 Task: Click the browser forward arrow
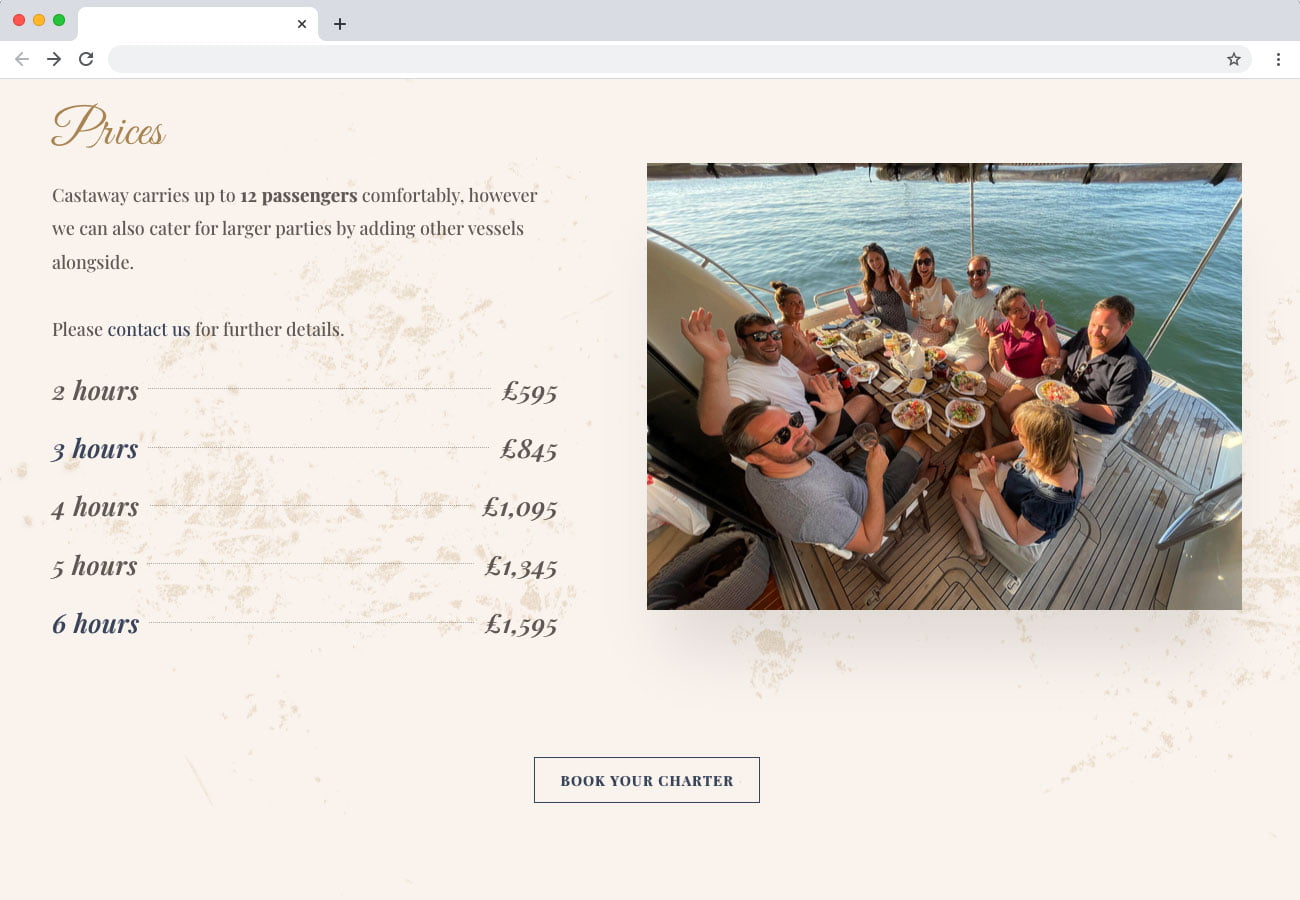click(54, 59)
